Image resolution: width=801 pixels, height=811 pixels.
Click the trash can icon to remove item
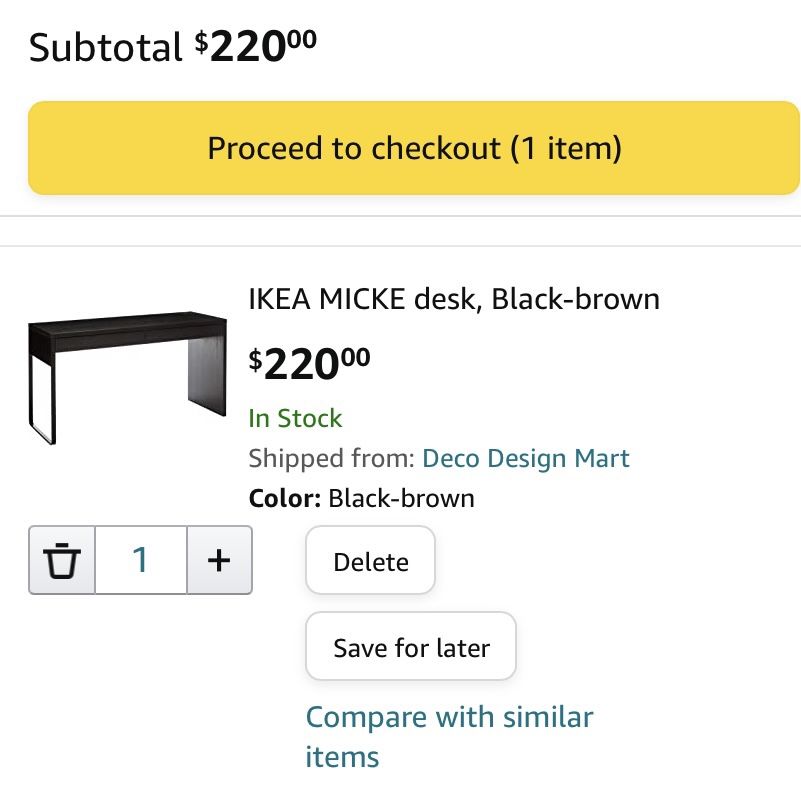[62, 561]
